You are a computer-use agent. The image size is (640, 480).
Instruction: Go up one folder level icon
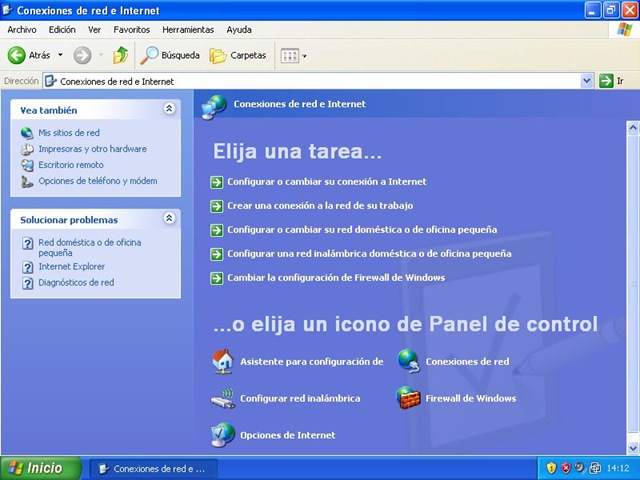(x=120, y=55)
